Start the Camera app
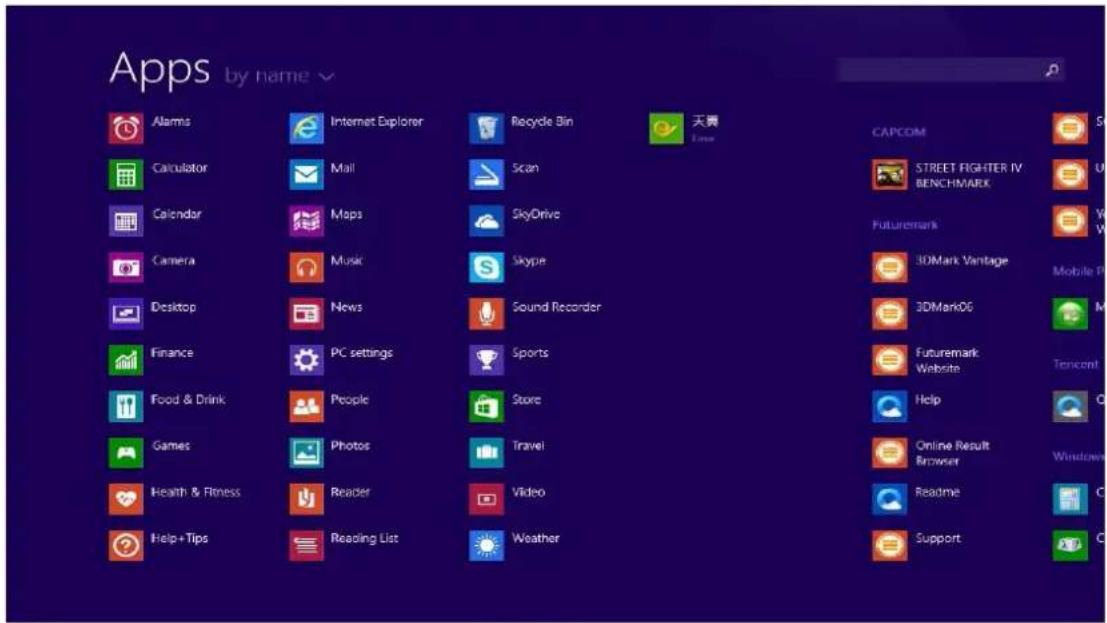 126,268
